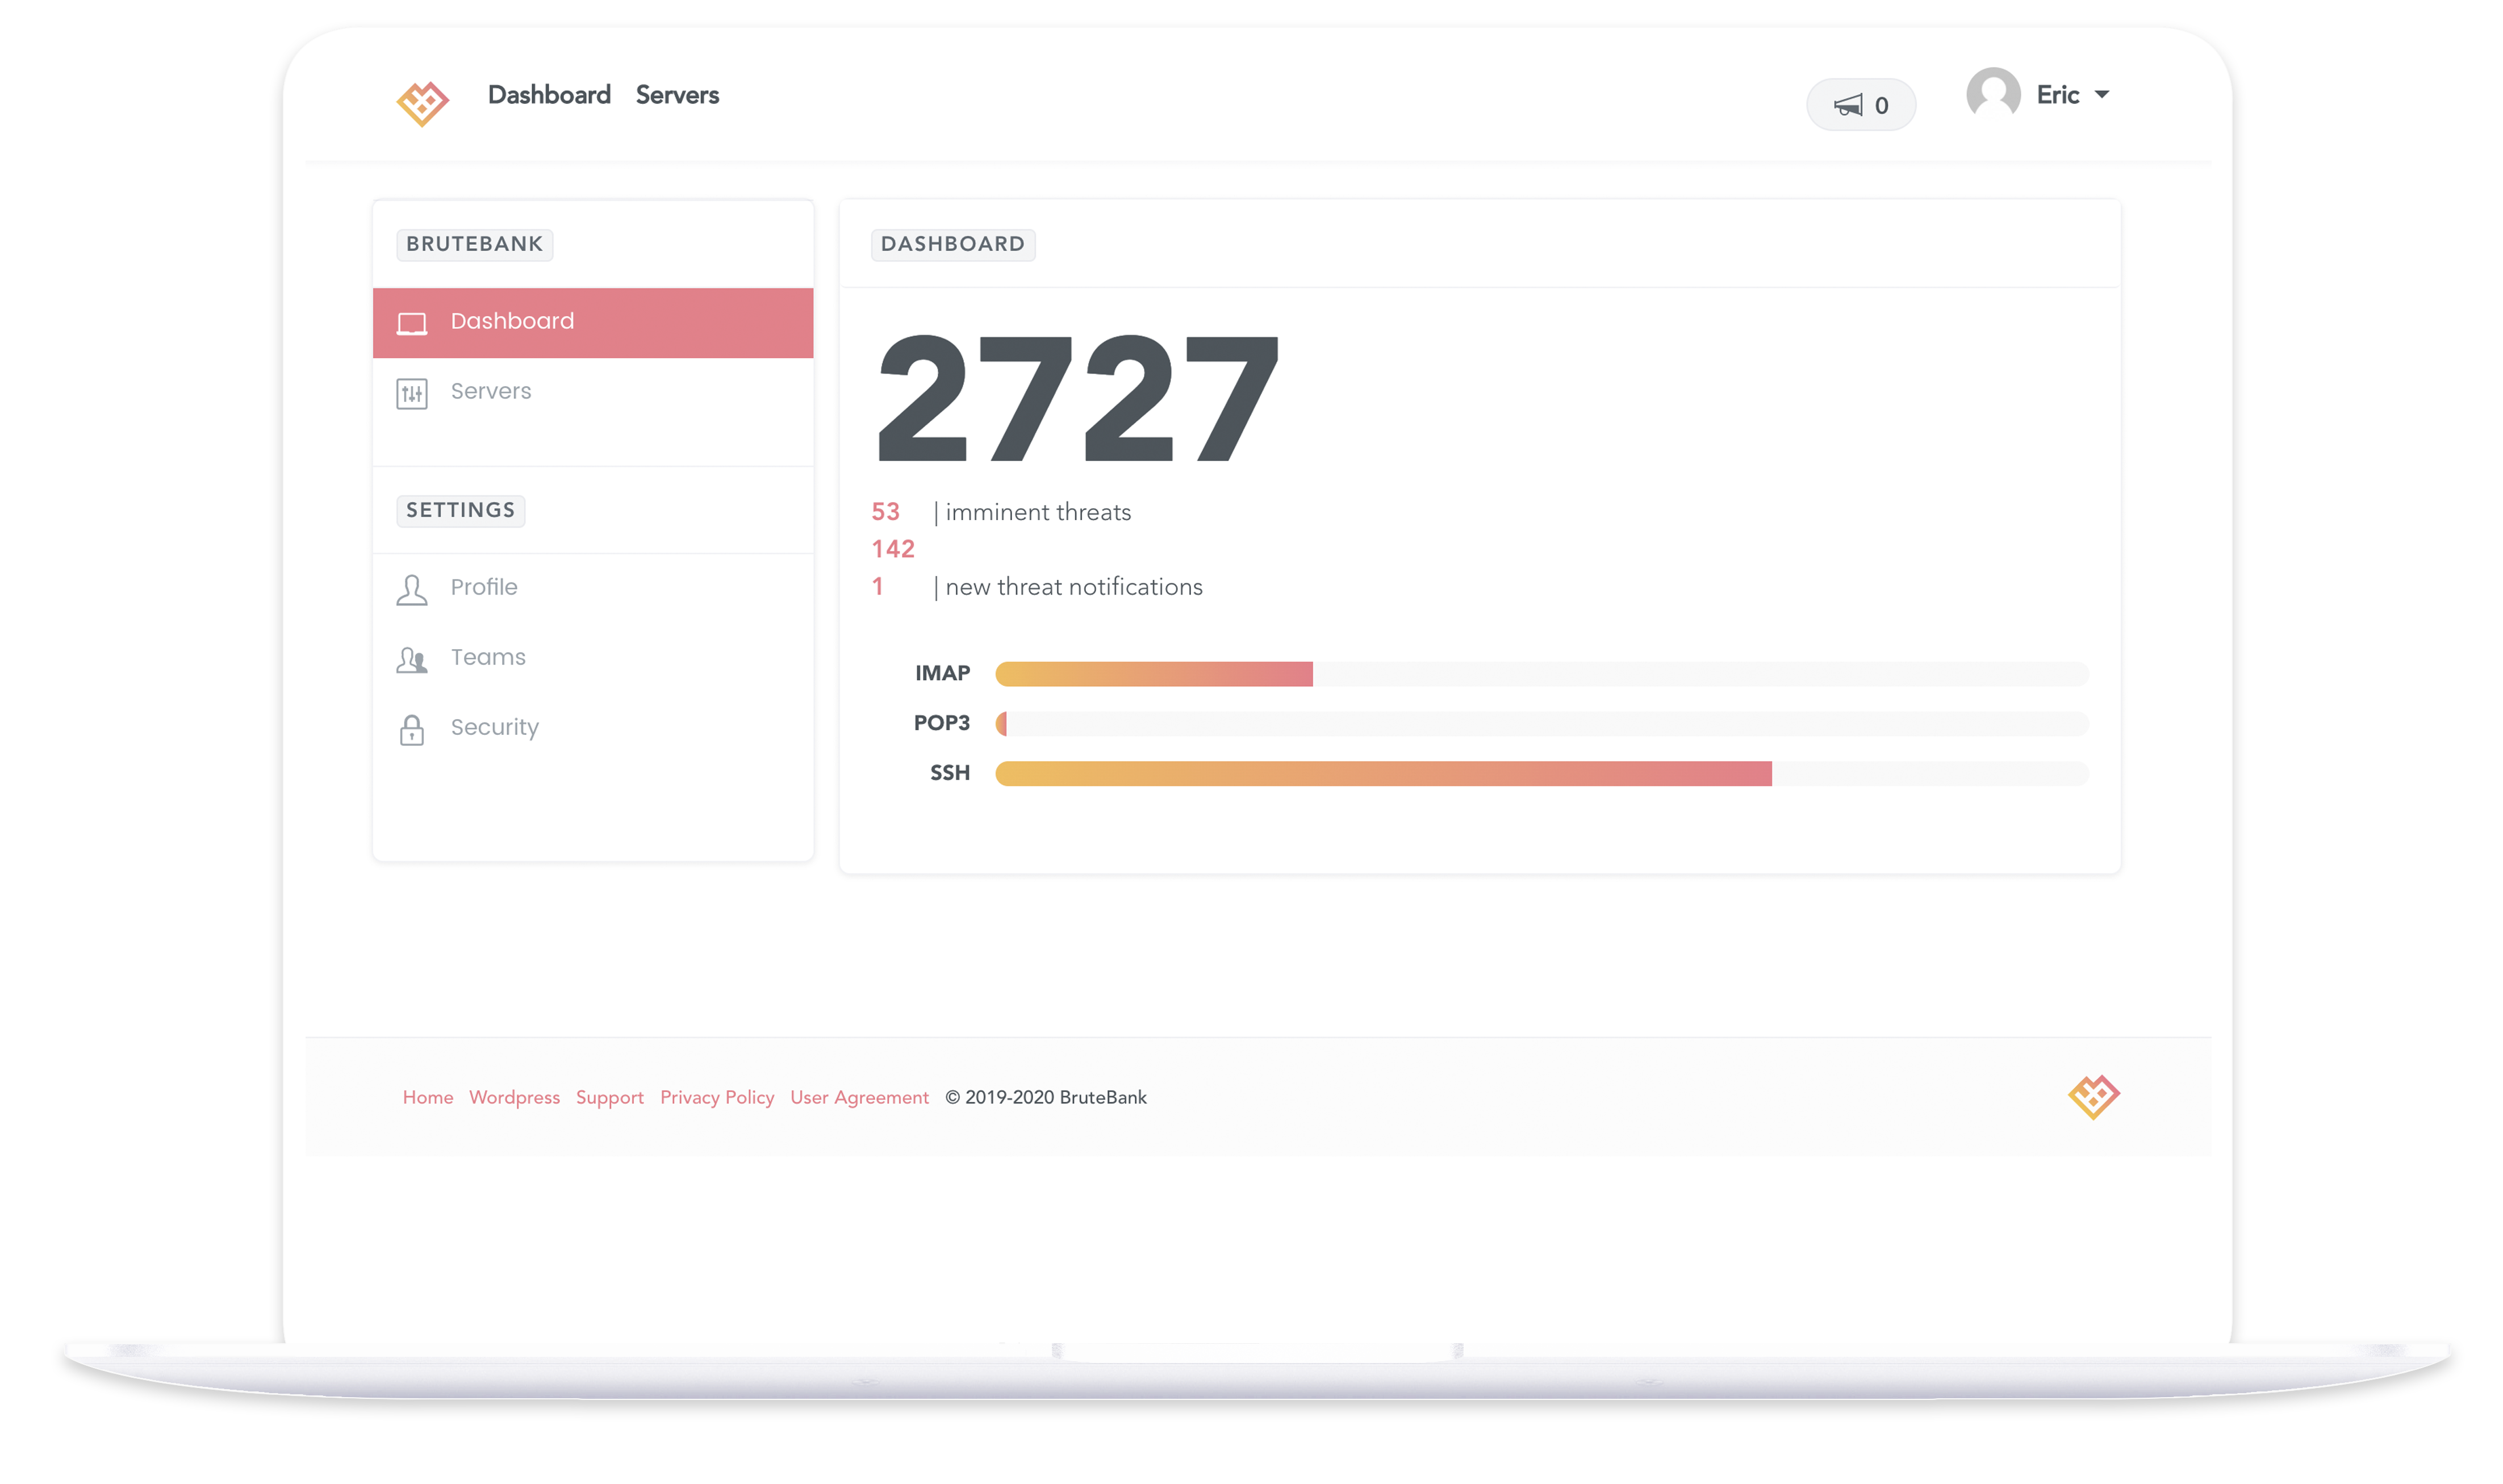Click the sliders icon beside Servers
The height and width of the screenshot is (1484, 2503).
[412, 393]
